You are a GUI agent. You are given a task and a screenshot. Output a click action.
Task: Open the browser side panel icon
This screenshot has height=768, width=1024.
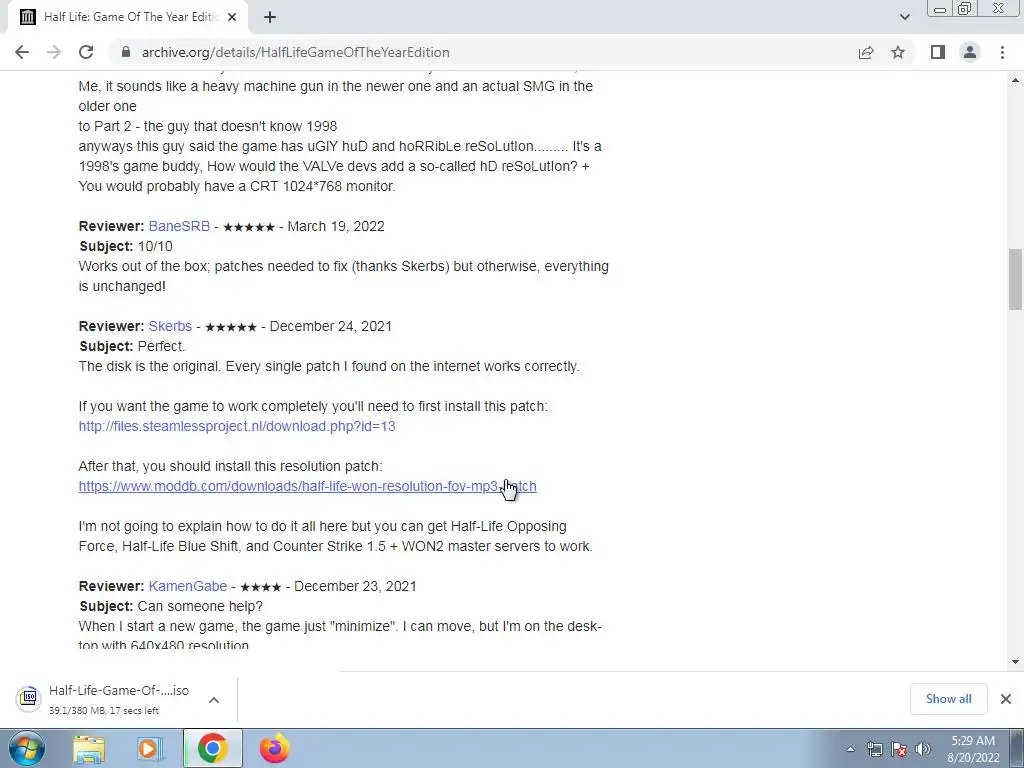point(938,52)
